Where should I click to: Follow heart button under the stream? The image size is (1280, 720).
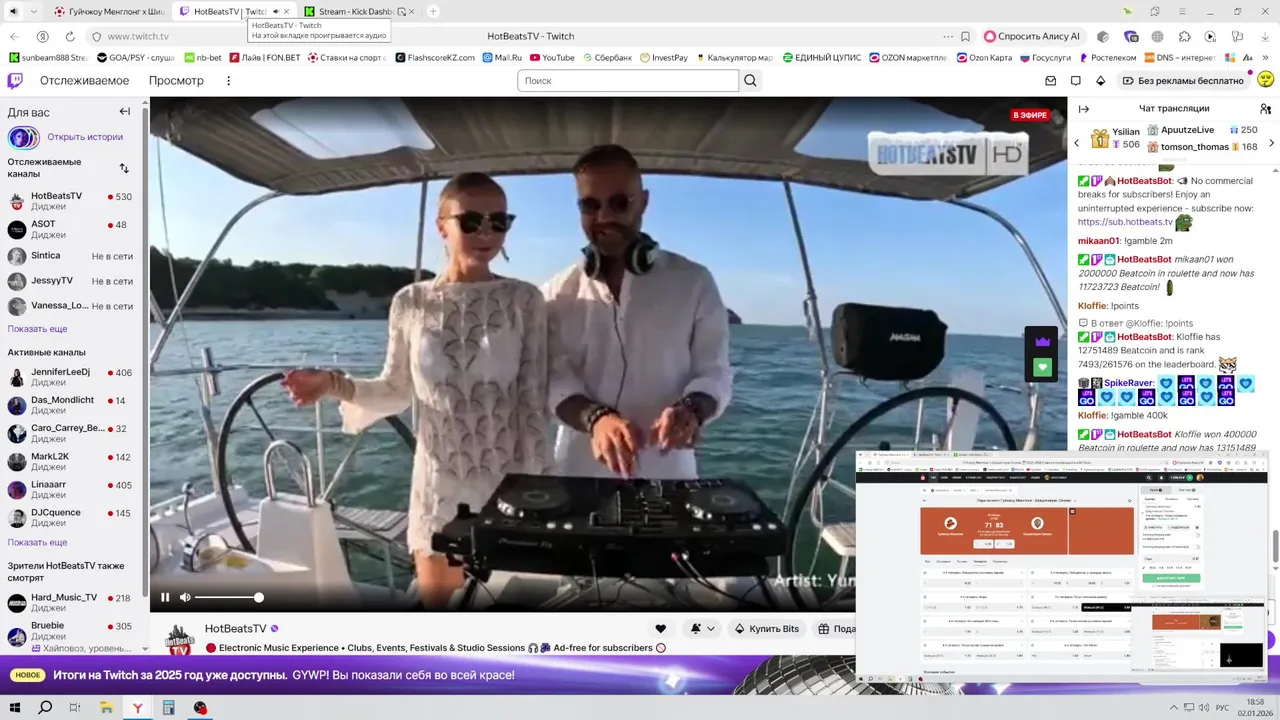pos(660,628)
